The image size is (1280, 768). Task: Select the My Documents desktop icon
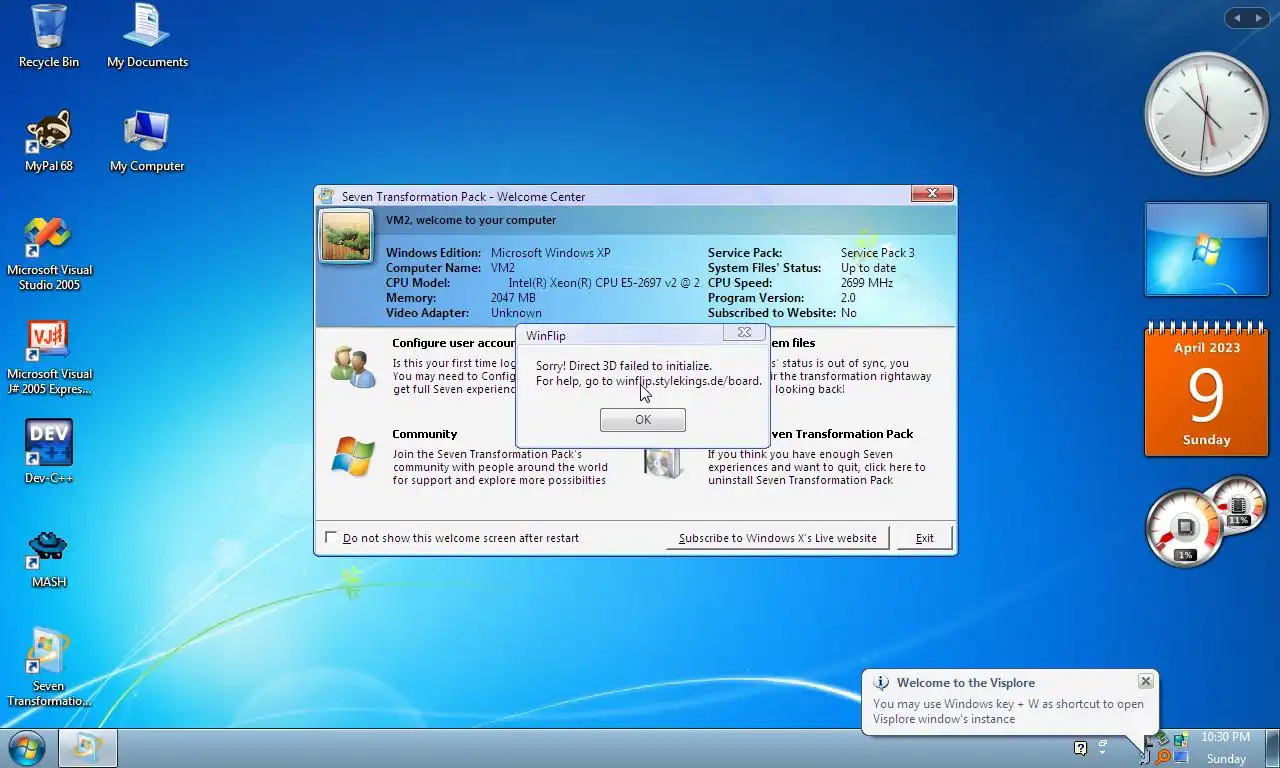(x=147, y=37)
